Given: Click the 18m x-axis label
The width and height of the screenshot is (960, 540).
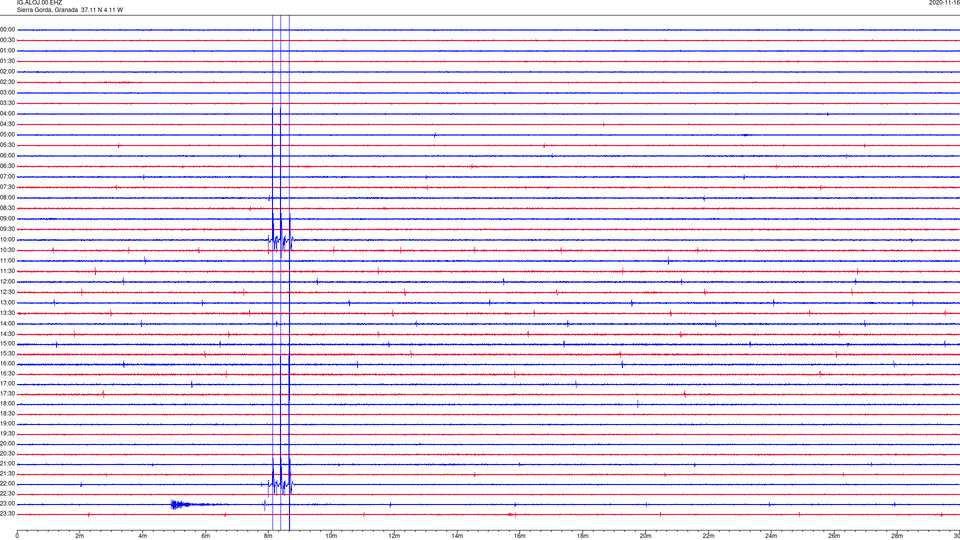Looking at the screenshot, I should 583,536.
